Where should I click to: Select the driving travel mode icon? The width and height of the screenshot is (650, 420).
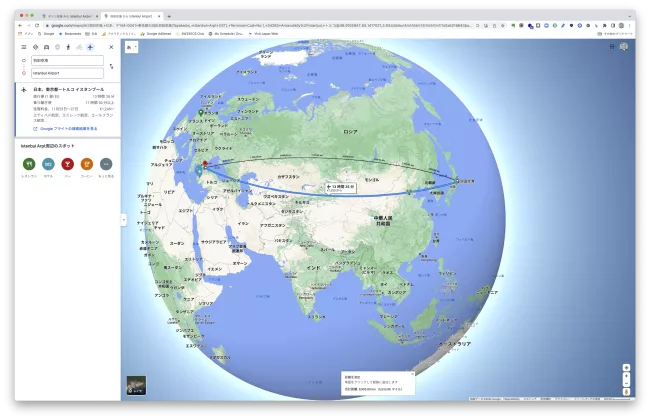pos(46,47)
